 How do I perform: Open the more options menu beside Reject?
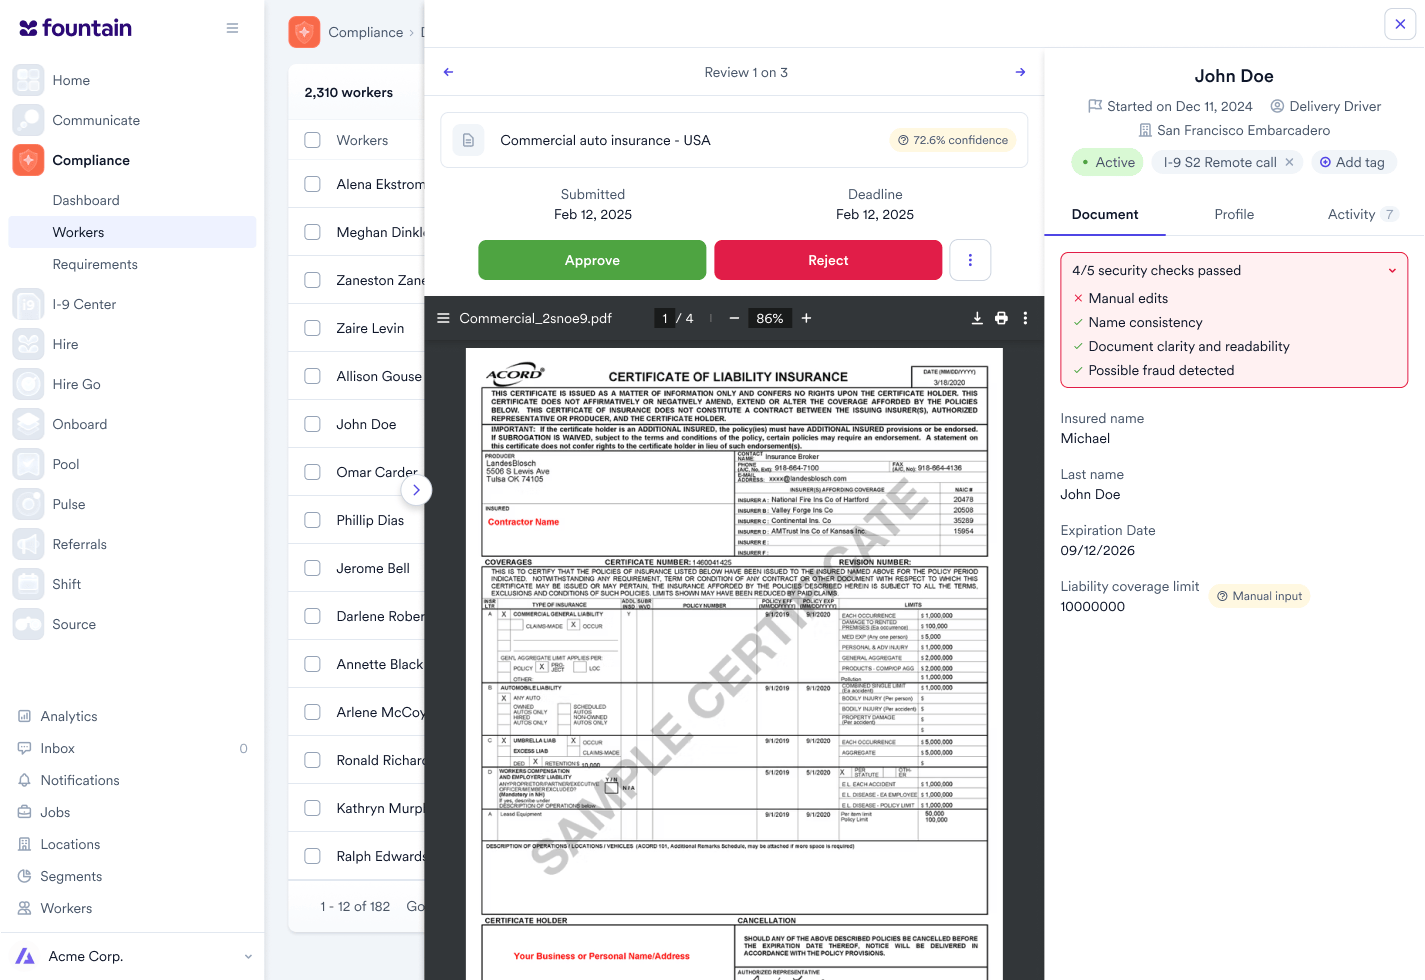tap(969, 260)
